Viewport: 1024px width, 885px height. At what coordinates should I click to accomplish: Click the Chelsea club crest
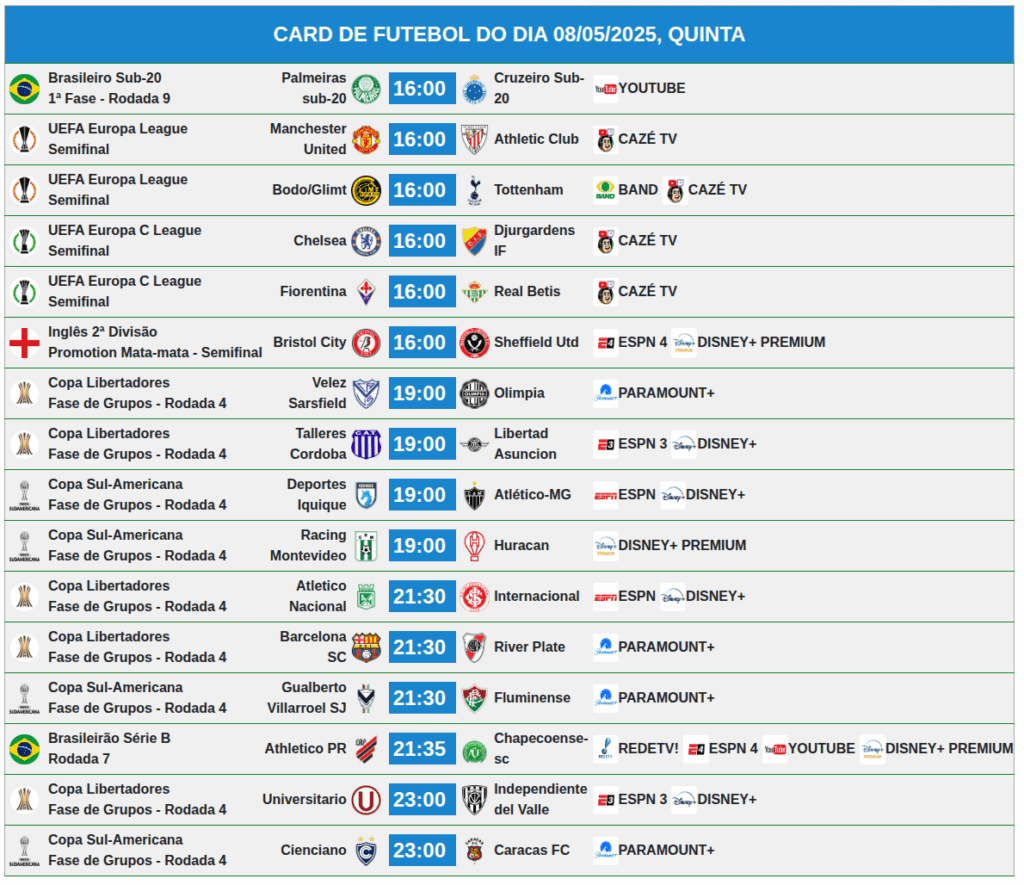[x=366, y=242]
